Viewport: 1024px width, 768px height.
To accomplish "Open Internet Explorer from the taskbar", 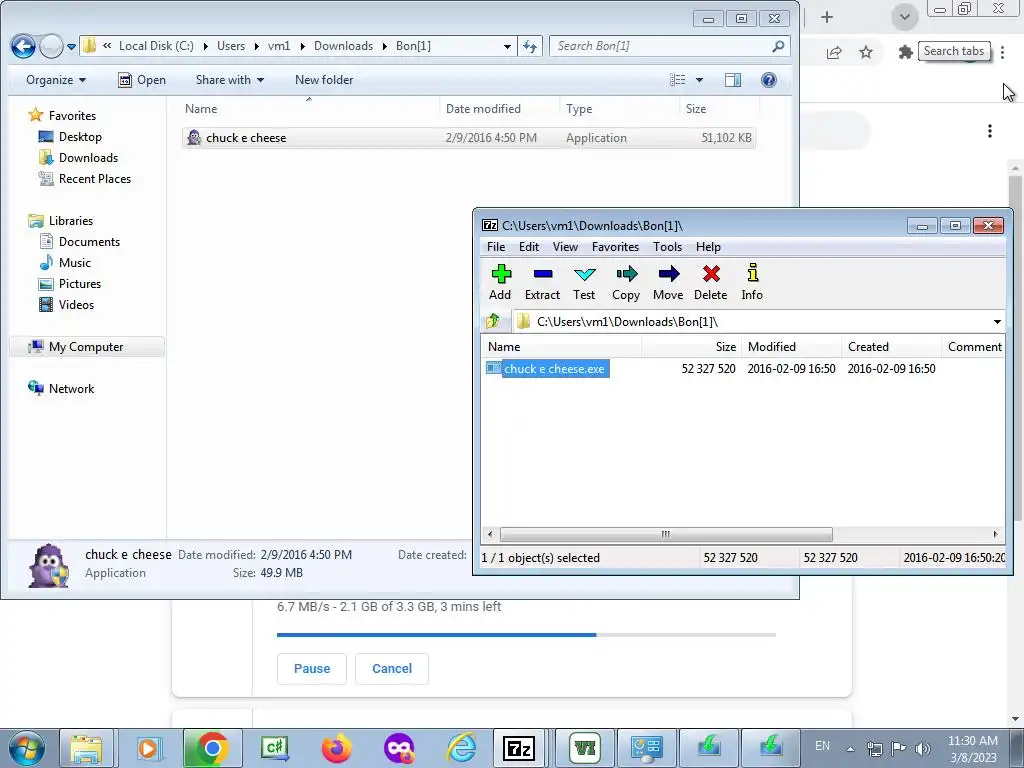I will coord(461,748).
